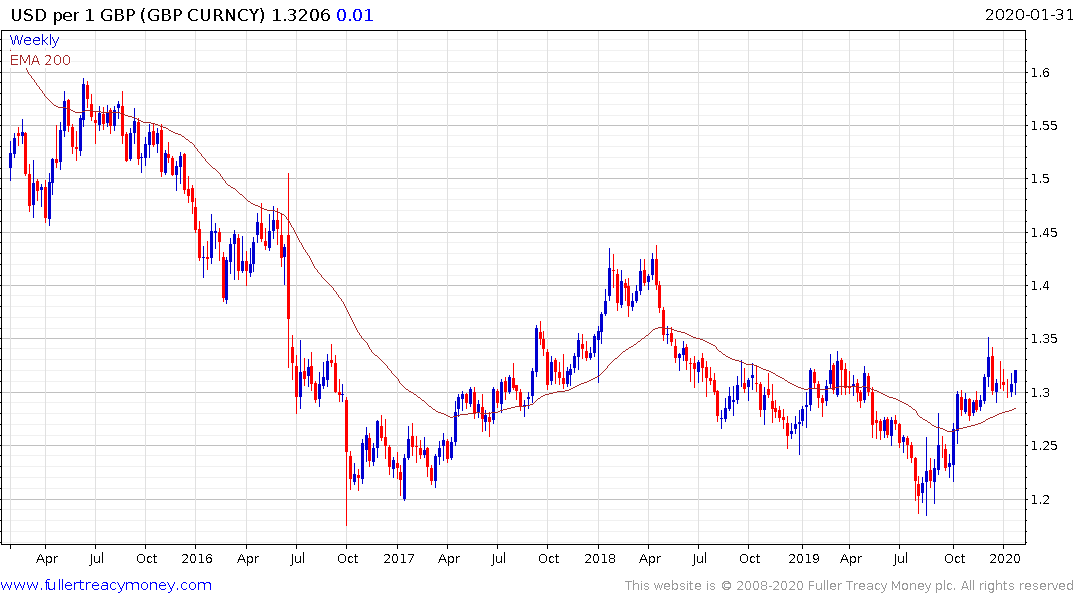
Task: Click the 1.3 price axis label
Action: pos(1040,392)
